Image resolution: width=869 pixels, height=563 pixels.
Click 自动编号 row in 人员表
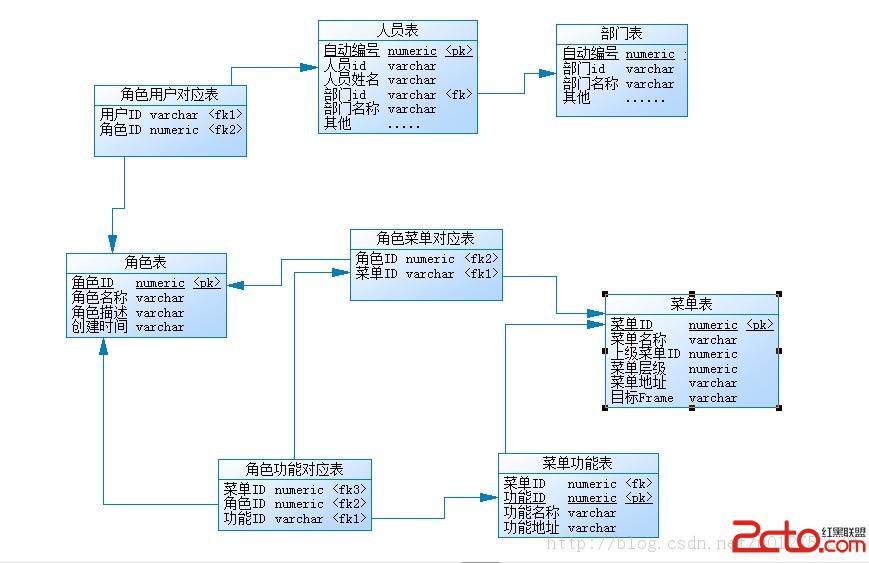[398, 51]
